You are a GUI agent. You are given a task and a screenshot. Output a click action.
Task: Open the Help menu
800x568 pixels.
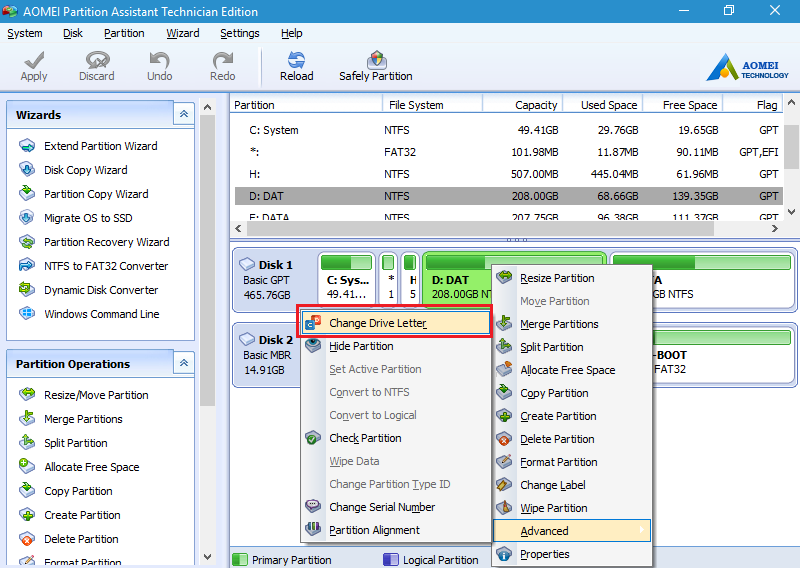point(291,33)
